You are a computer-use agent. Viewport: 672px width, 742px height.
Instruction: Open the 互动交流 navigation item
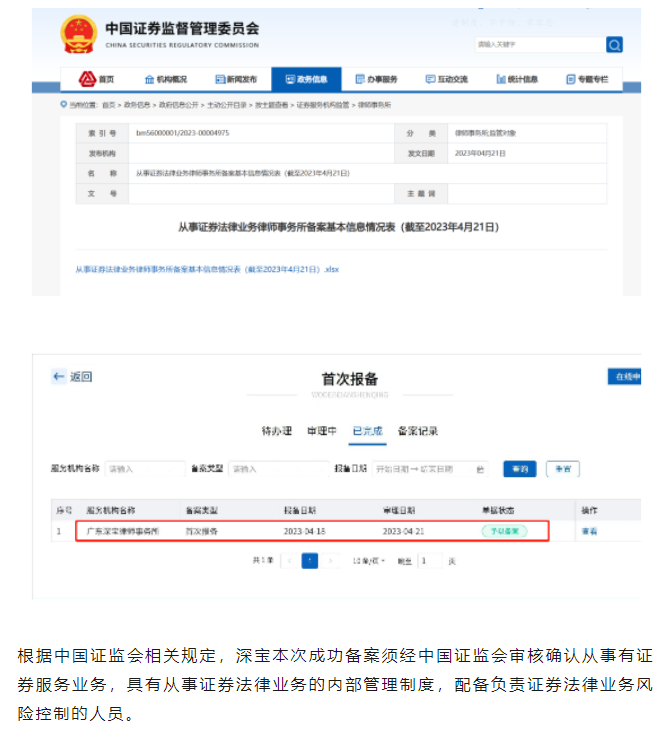click(447, 79)
